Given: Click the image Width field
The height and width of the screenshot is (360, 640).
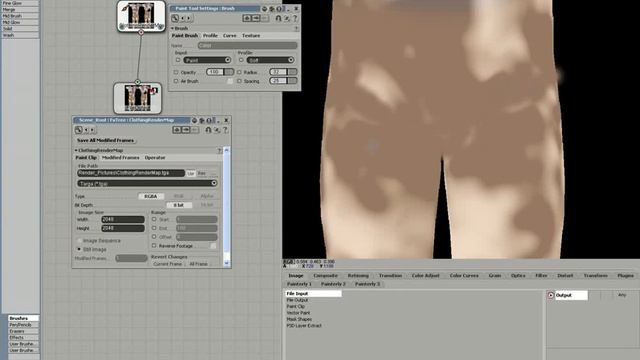Looking at the screenshot, I should 123,220.
